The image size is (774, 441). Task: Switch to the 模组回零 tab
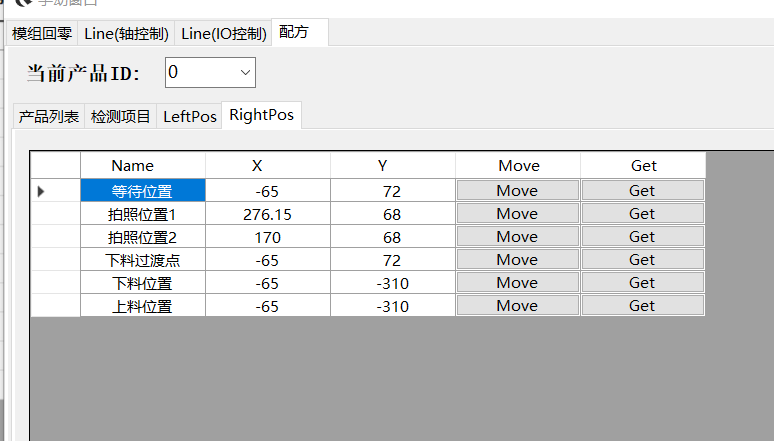(42, 33)
